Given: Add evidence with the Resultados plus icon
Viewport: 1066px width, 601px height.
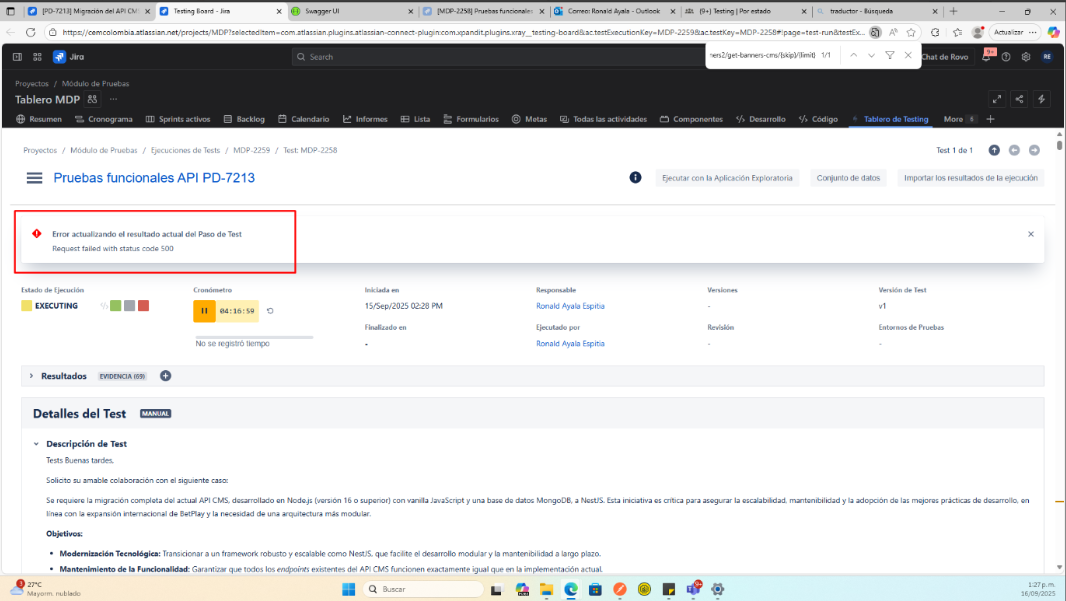Looking at the screenshot, I should pos(166,376).
